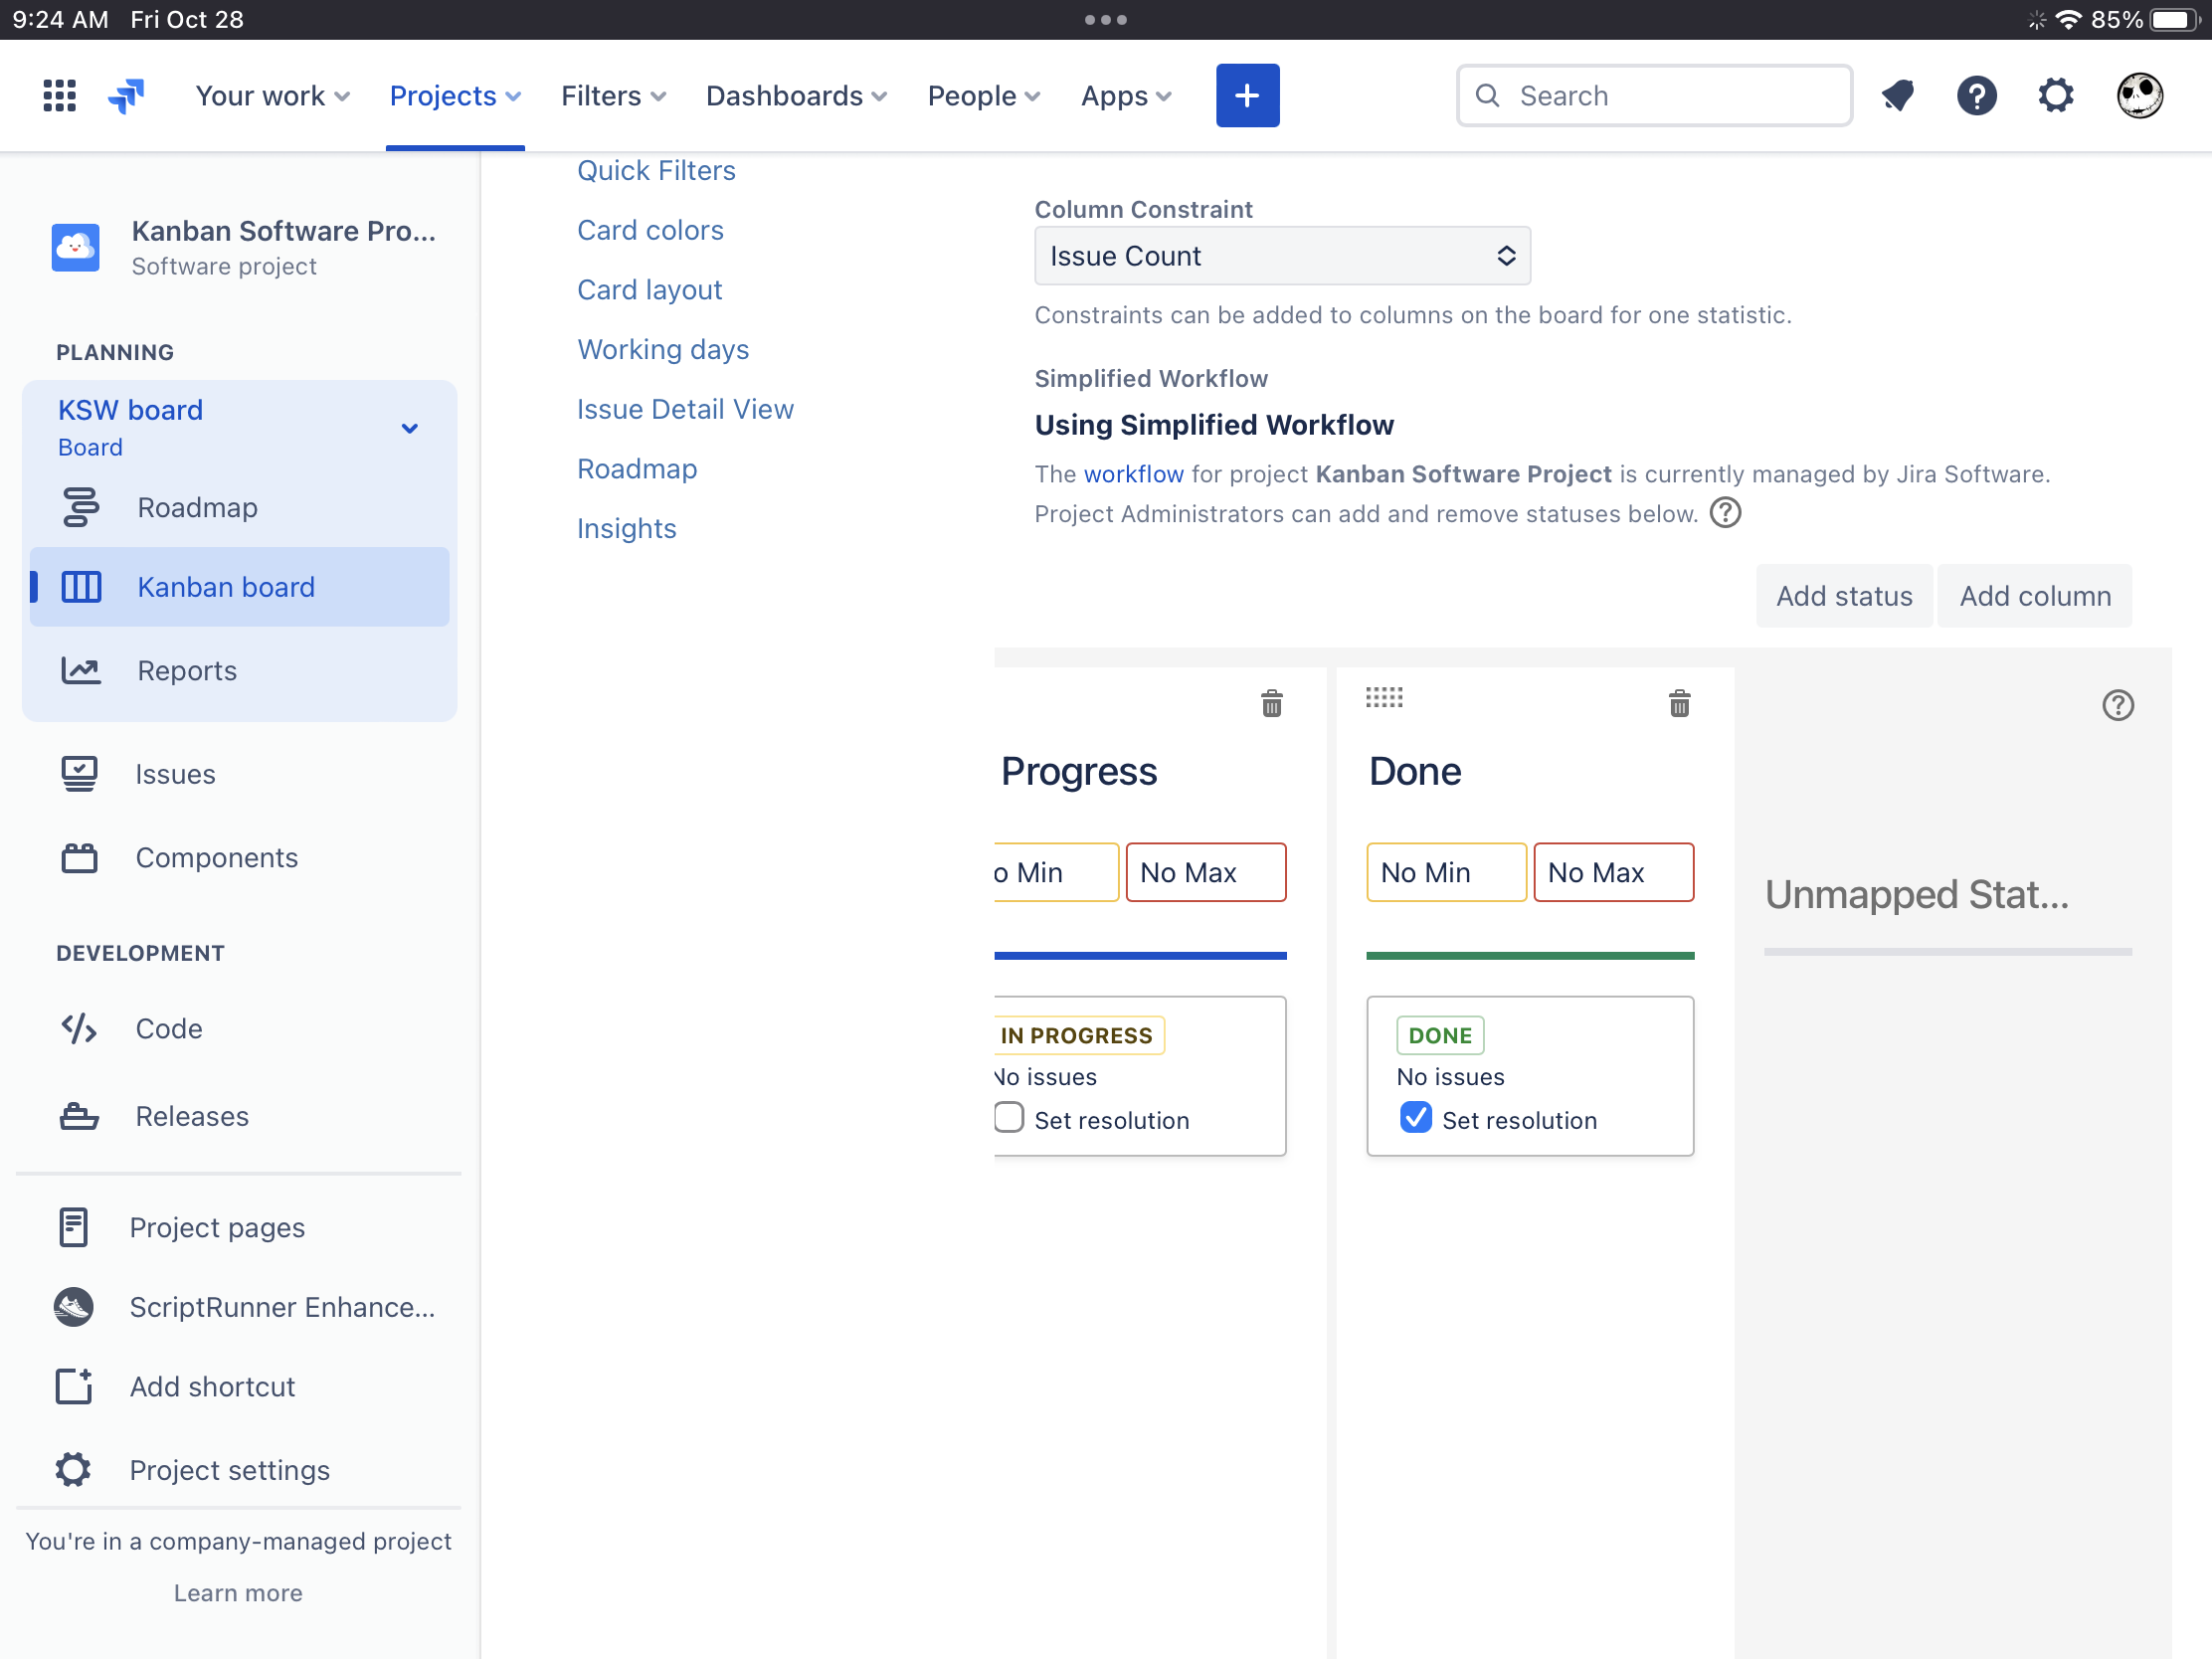Screen dimensions: 2212x1659
Task: Open Releases in the sidebar
Action: (x=192, y=1116)
